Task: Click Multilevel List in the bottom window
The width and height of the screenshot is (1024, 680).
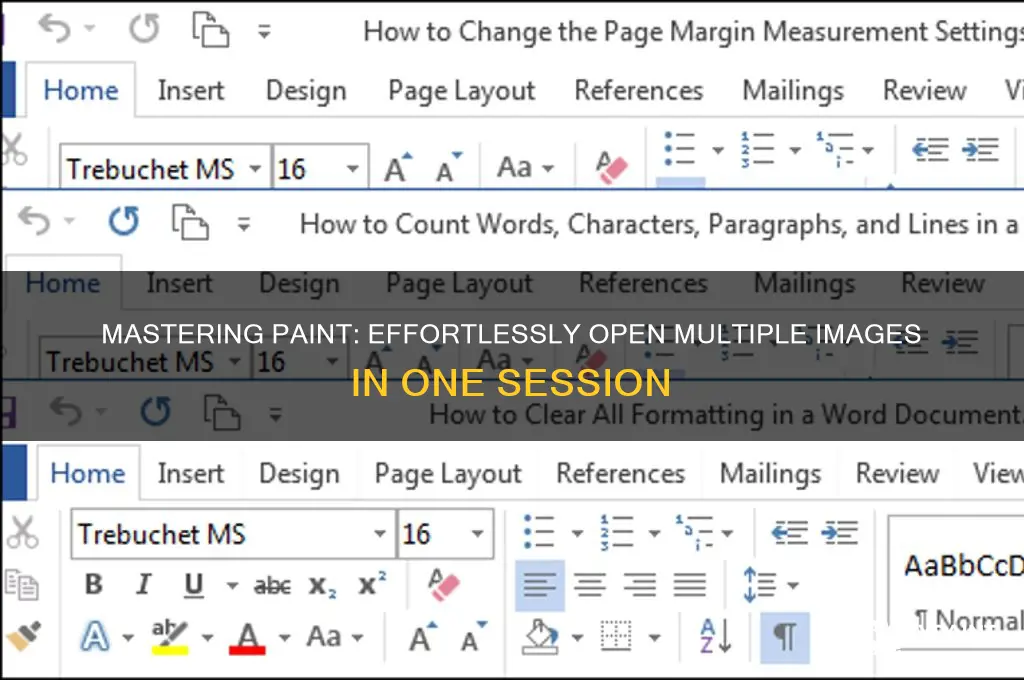Action: pyautogui.click(x=695, y=532)
